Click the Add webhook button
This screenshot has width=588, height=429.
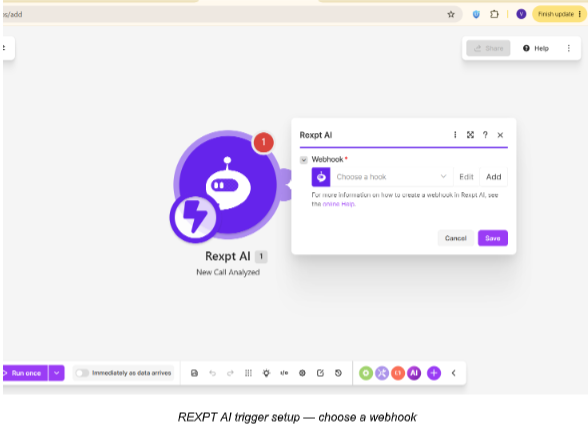click(x=494, y=177)
